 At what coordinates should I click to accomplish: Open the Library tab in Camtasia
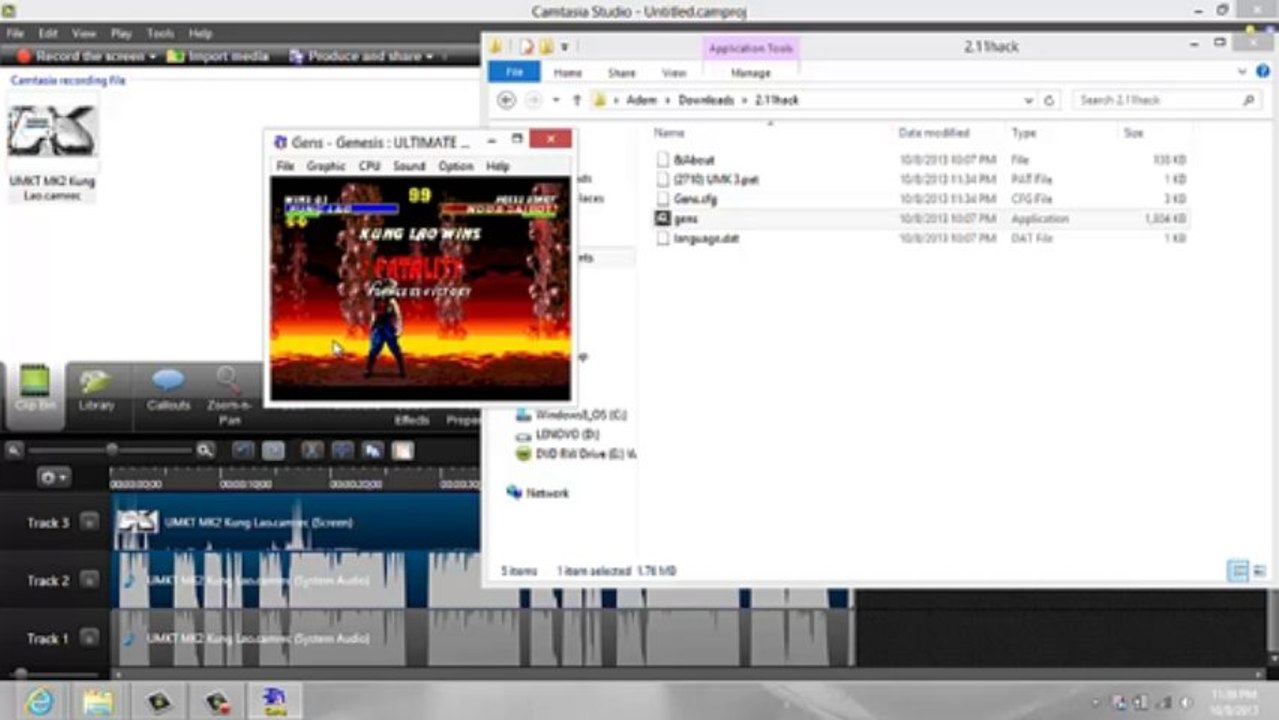coord(96,392)
